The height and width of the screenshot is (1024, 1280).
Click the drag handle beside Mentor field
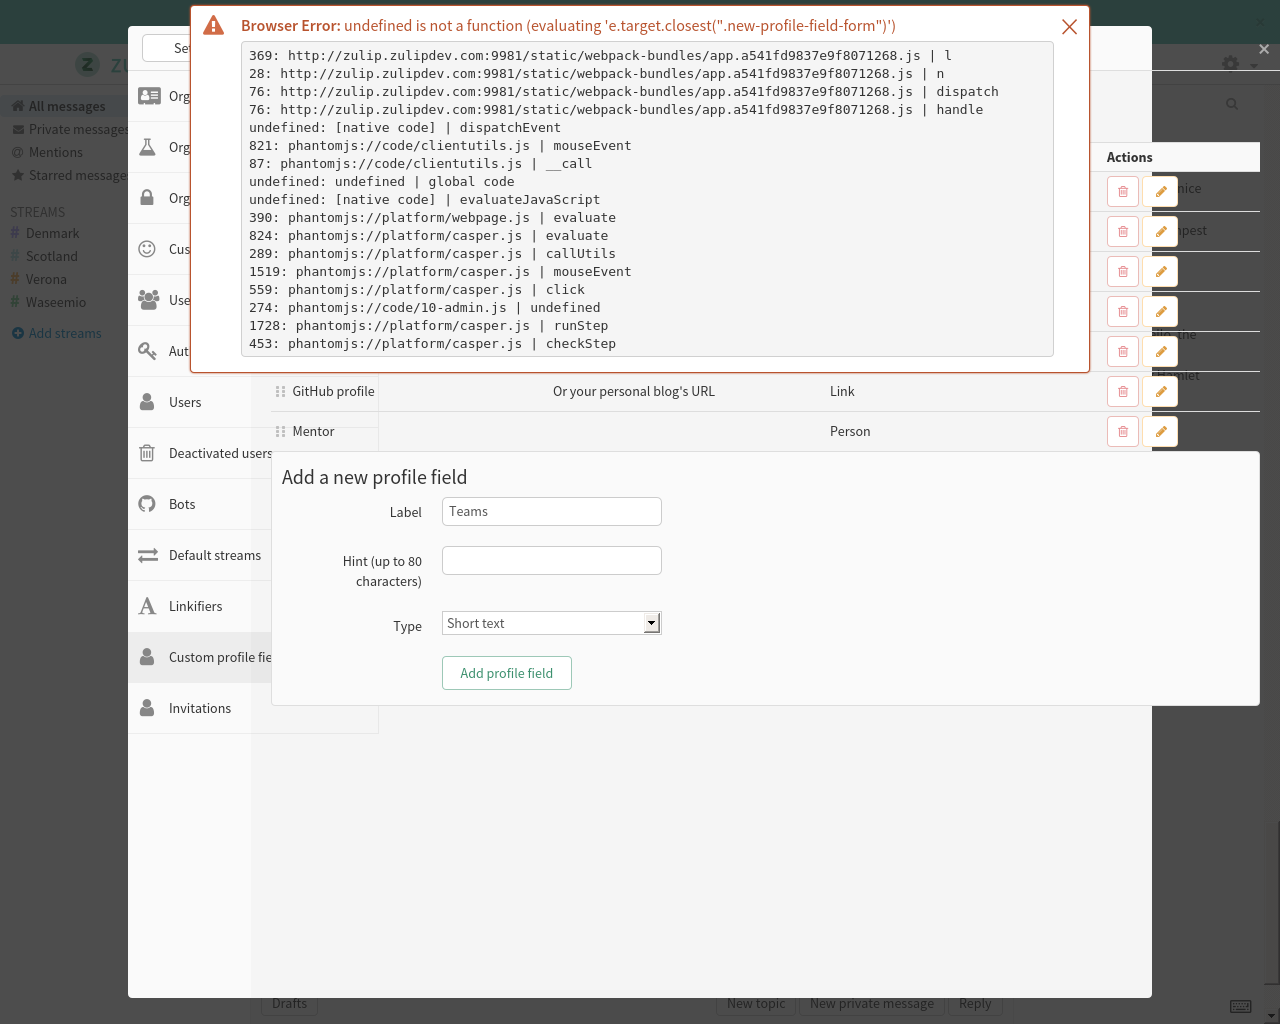click(x=281, y=431)
